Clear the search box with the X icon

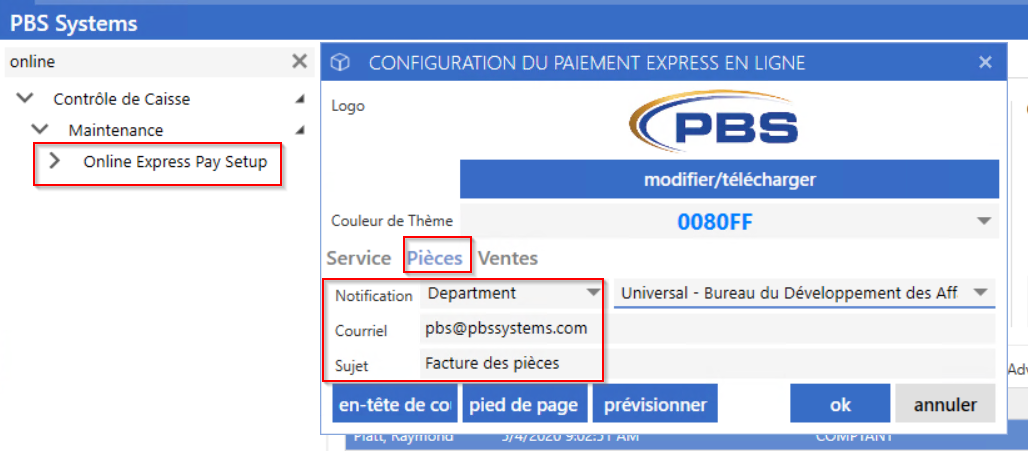299,62
